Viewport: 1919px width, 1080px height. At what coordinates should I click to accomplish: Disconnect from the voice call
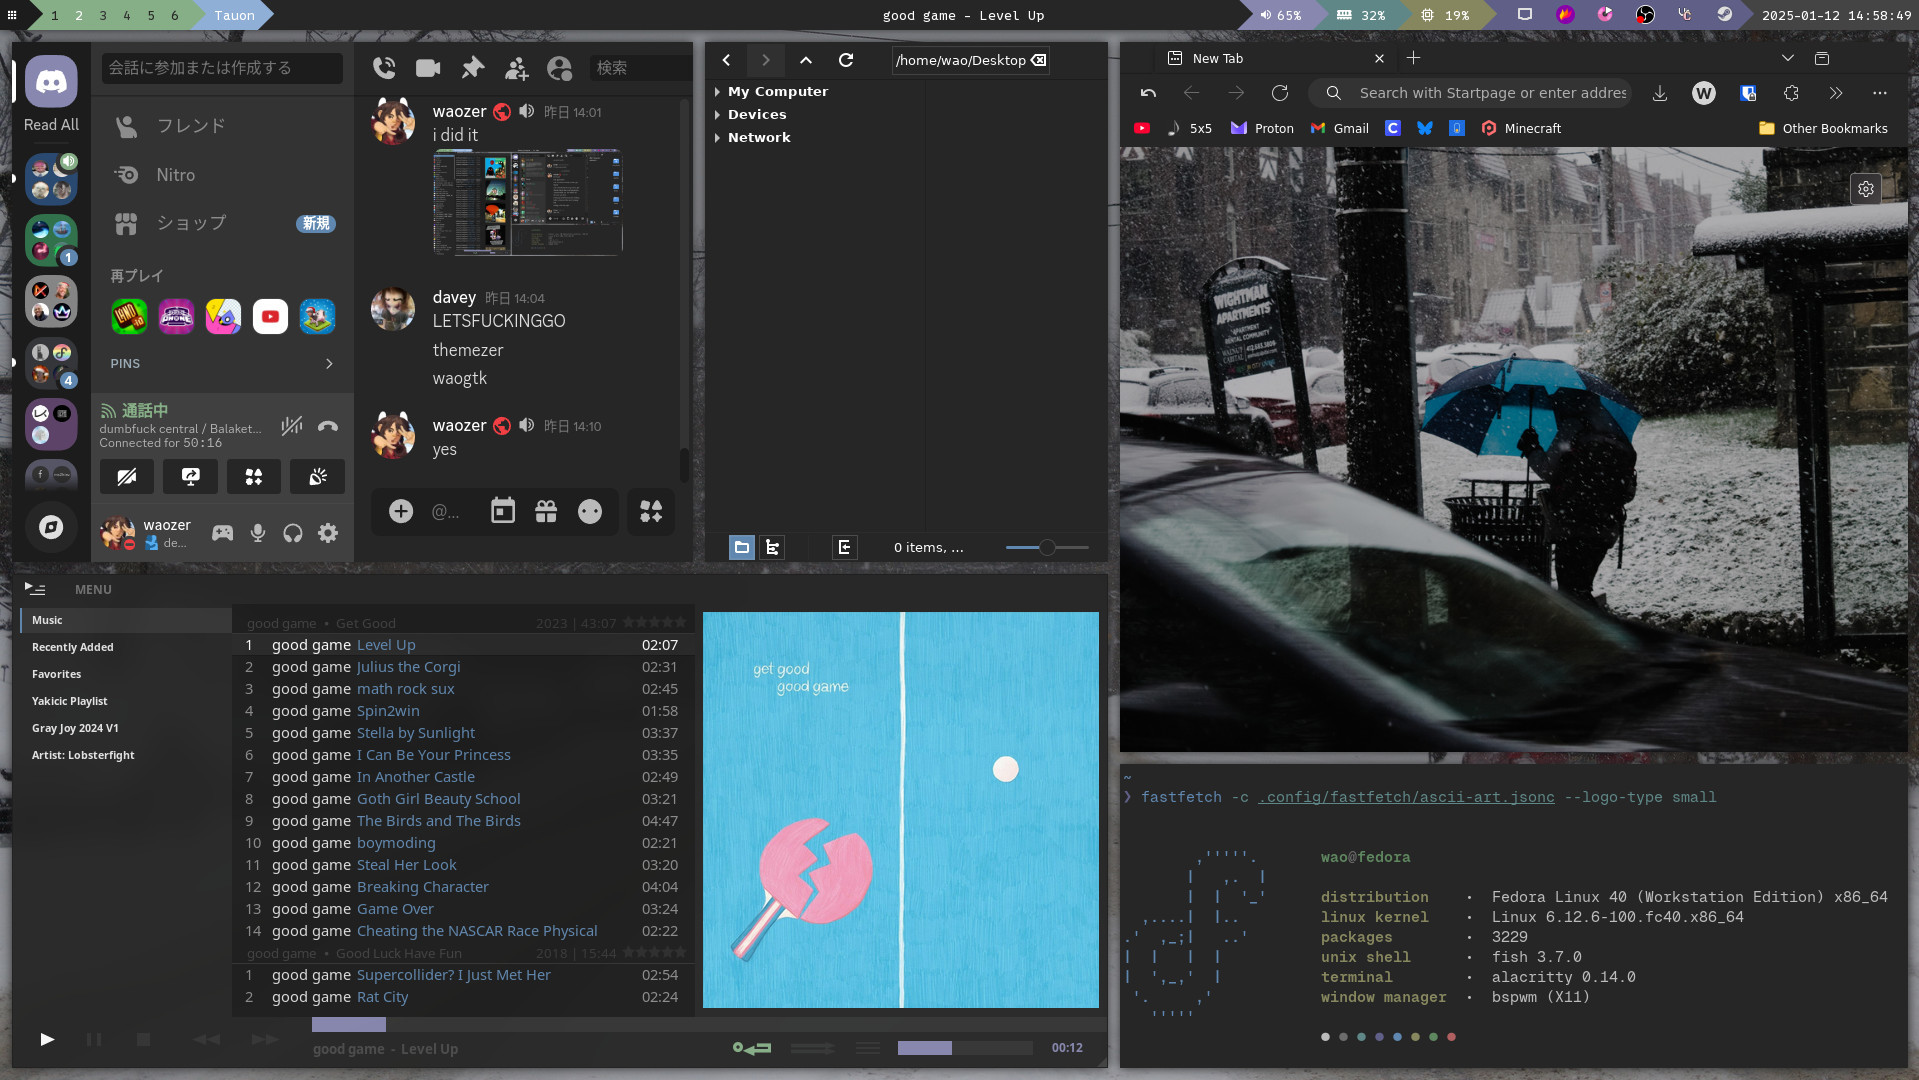tap(328, 426)
